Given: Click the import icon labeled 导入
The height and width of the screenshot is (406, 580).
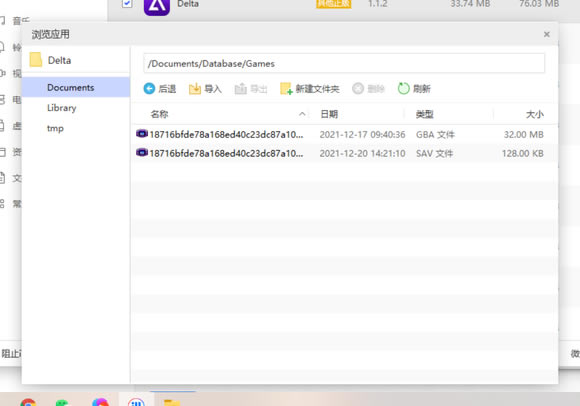Looking at the screenshot, I should click(195, 89).
